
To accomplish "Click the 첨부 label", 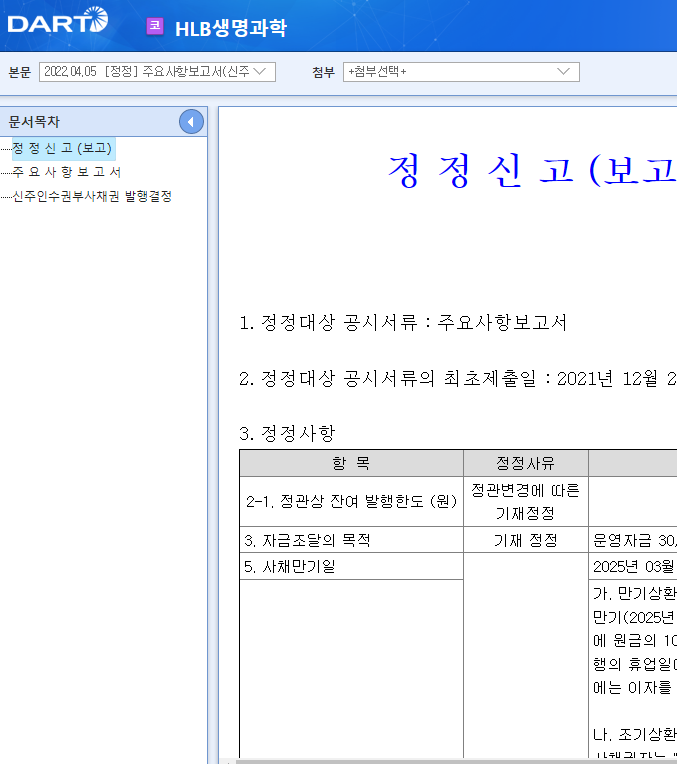I will (x=324, y=72).
